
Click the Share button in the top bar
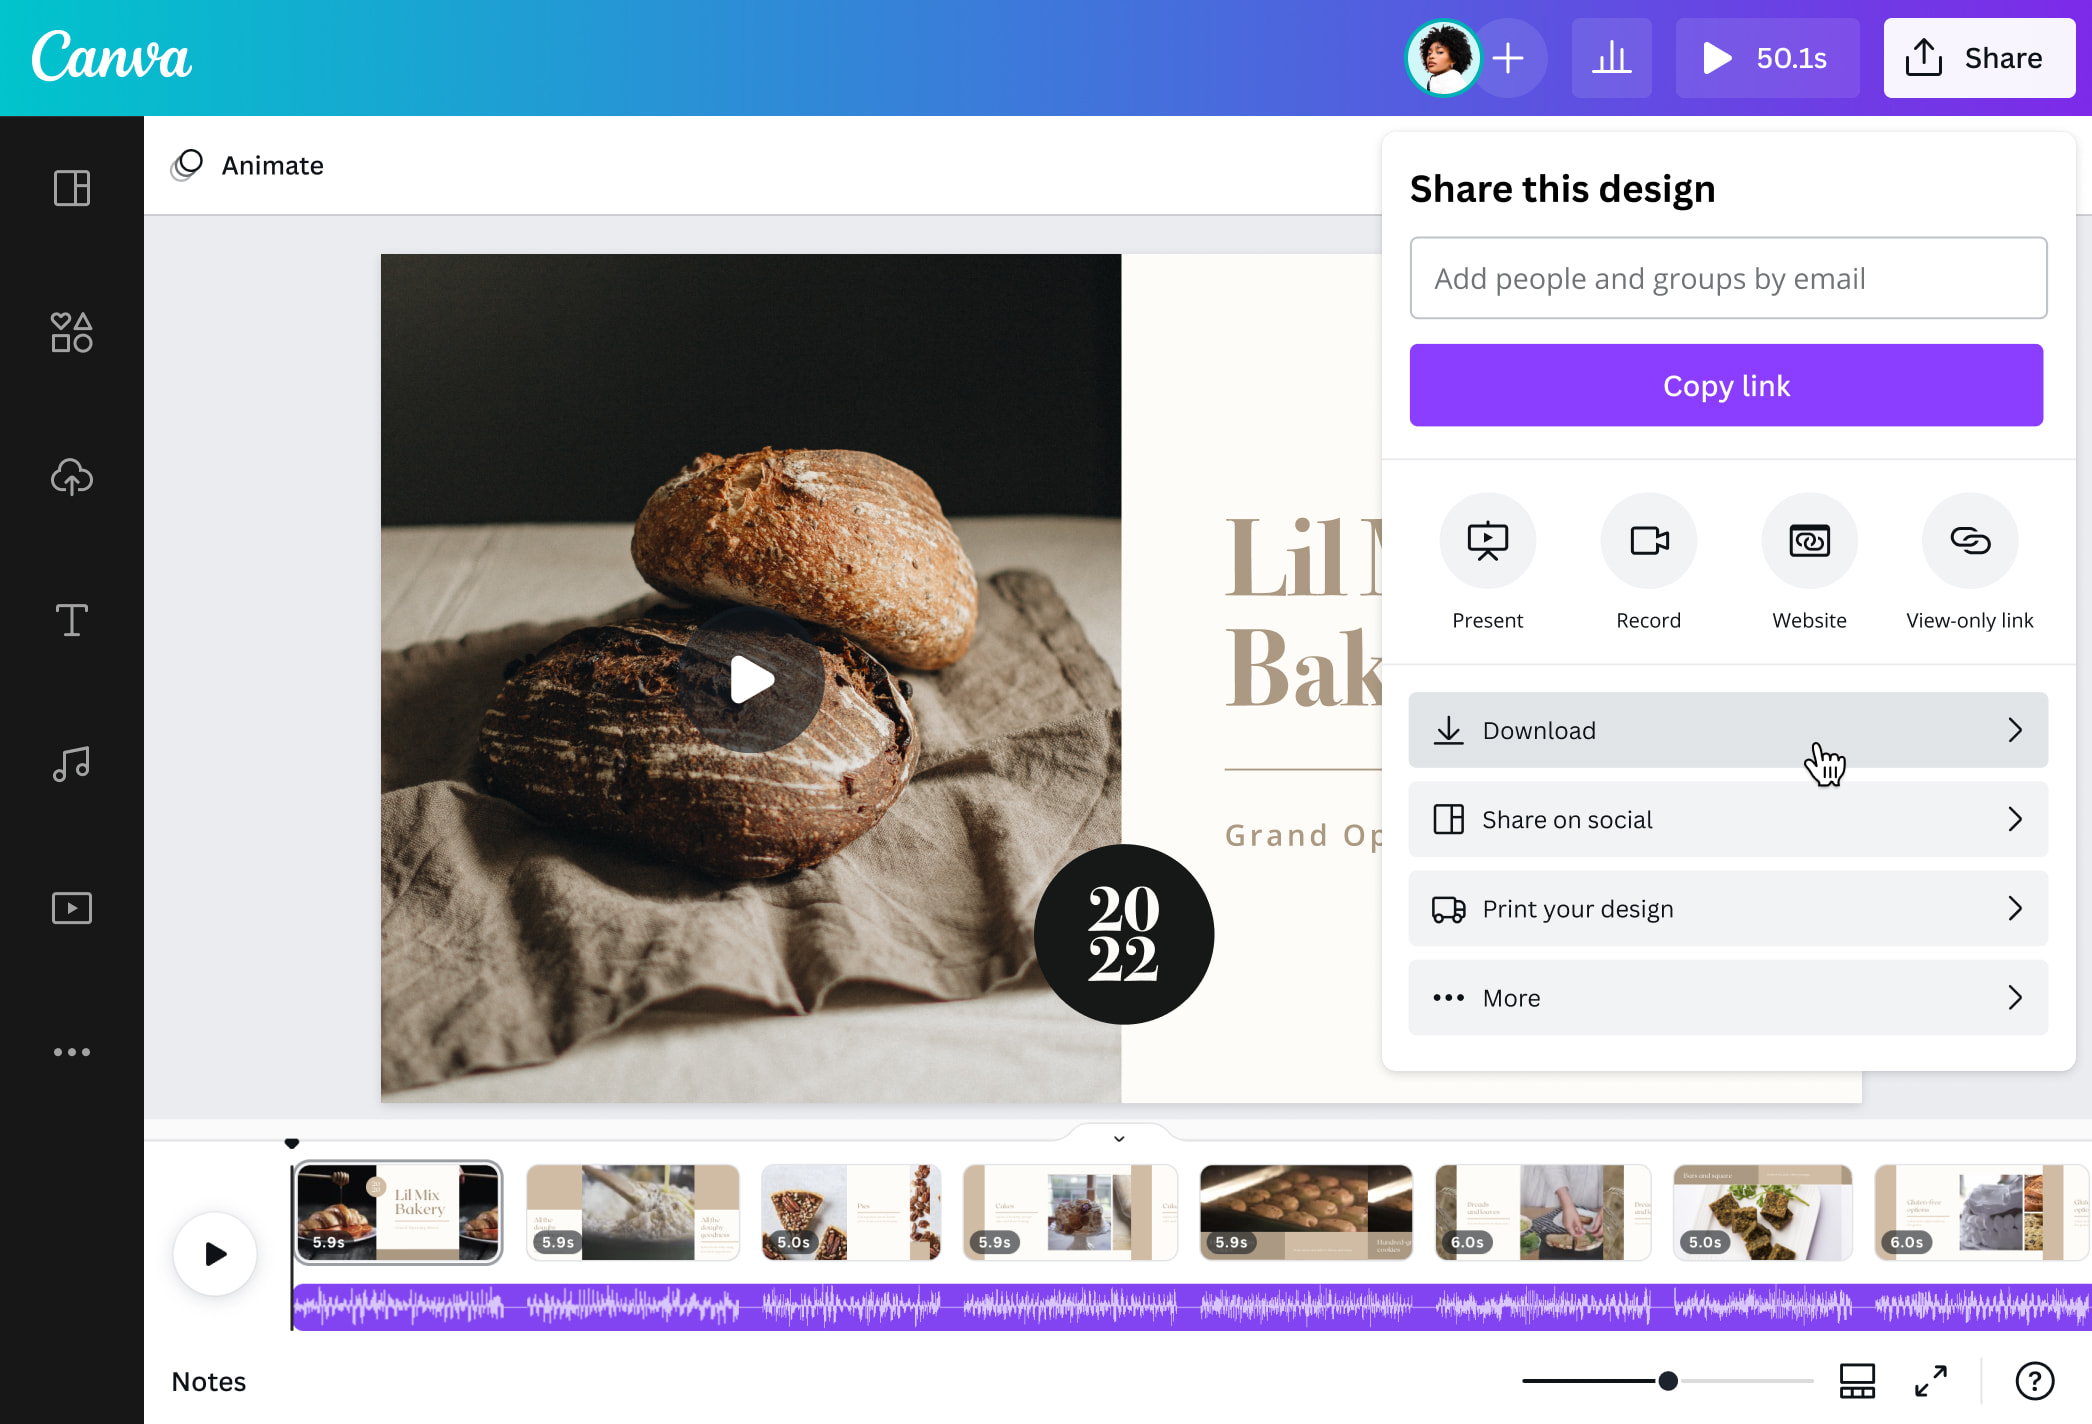point(1978,57)
